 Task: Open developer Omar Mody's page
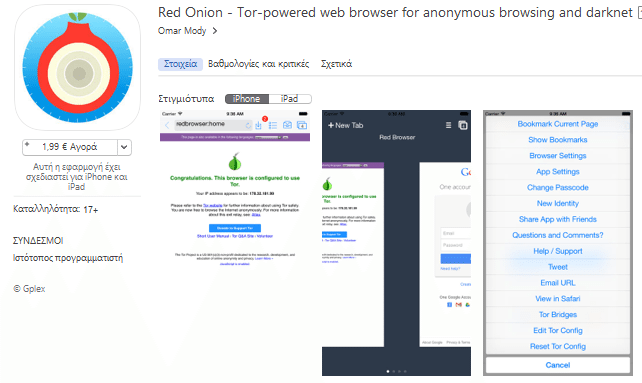pyautogui.click(x=182, y=31)
